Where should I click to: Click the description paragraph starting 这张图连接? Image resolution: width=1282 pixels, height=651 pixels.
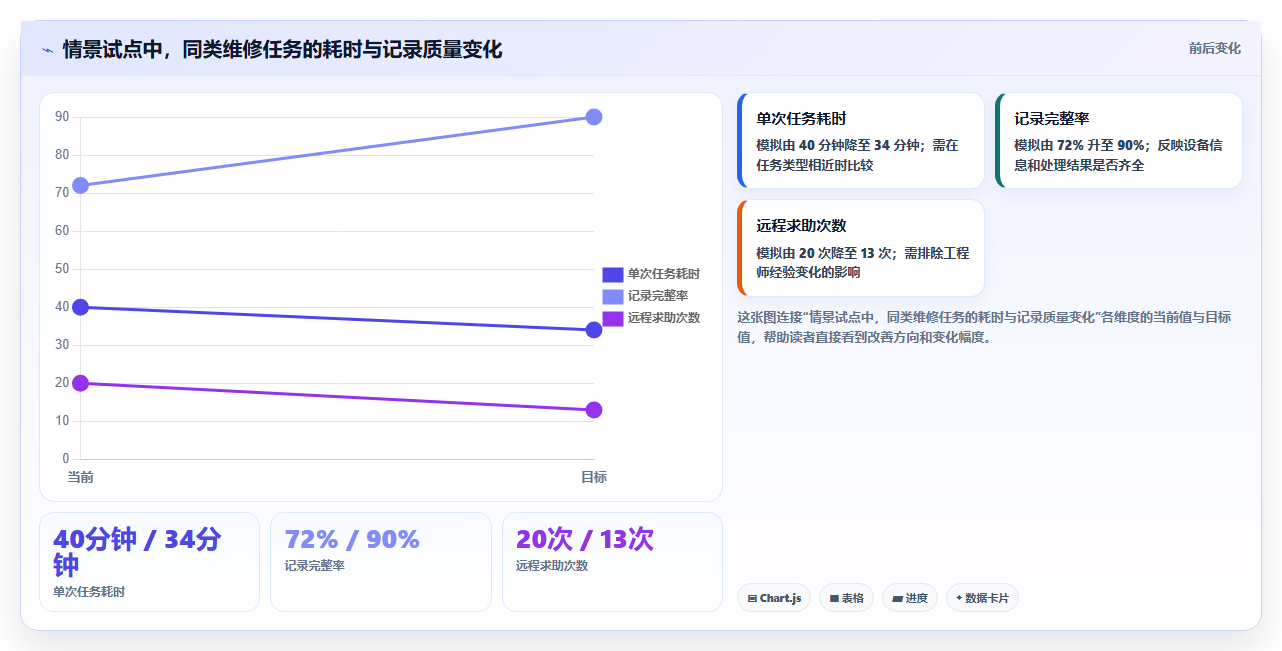tap(984, 327)
